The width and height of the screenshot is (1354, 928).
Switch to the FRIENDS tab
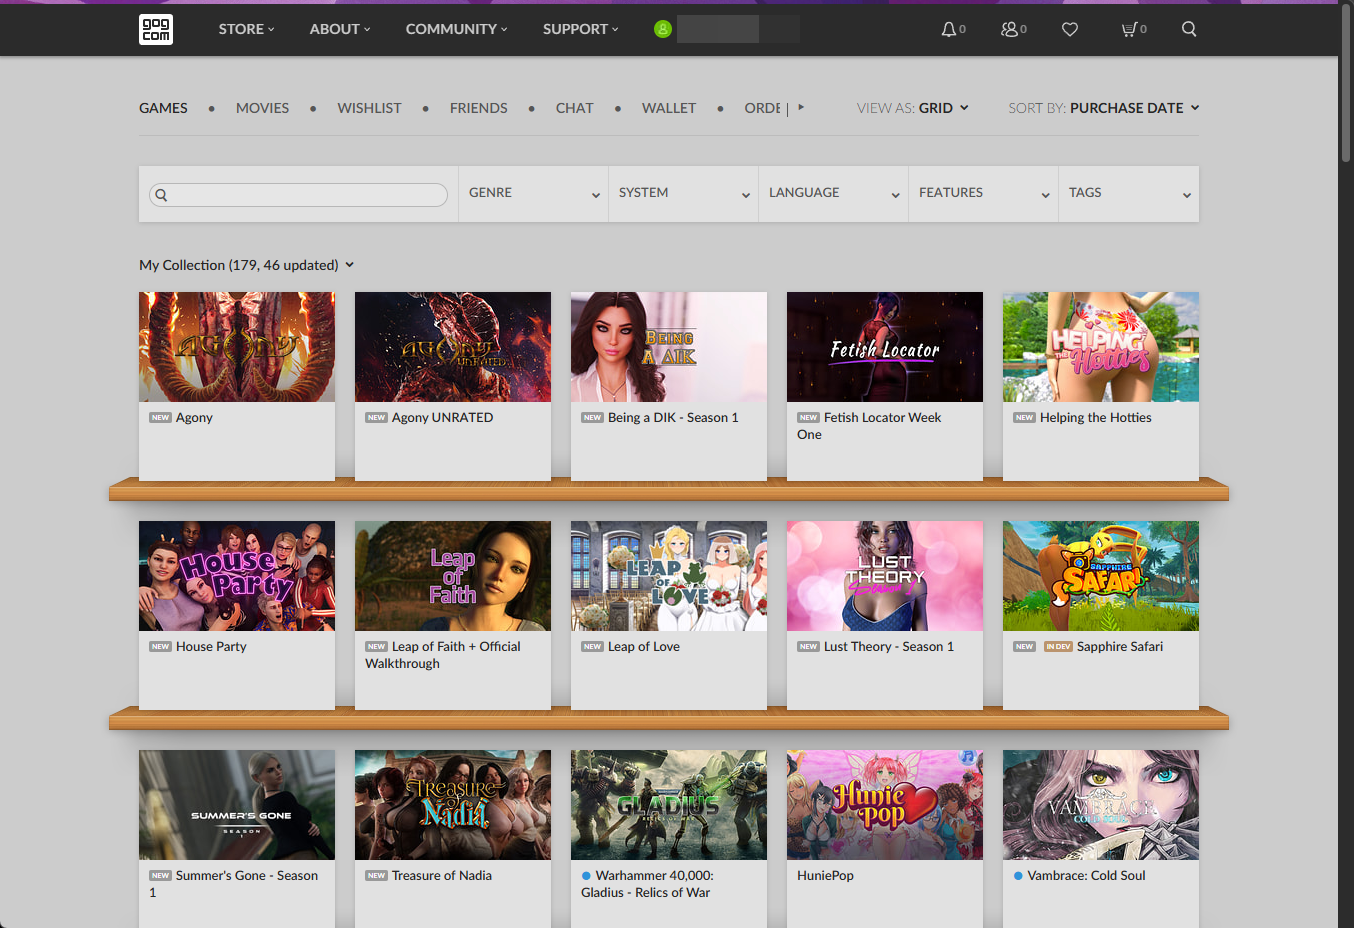(x=478, y=108)
